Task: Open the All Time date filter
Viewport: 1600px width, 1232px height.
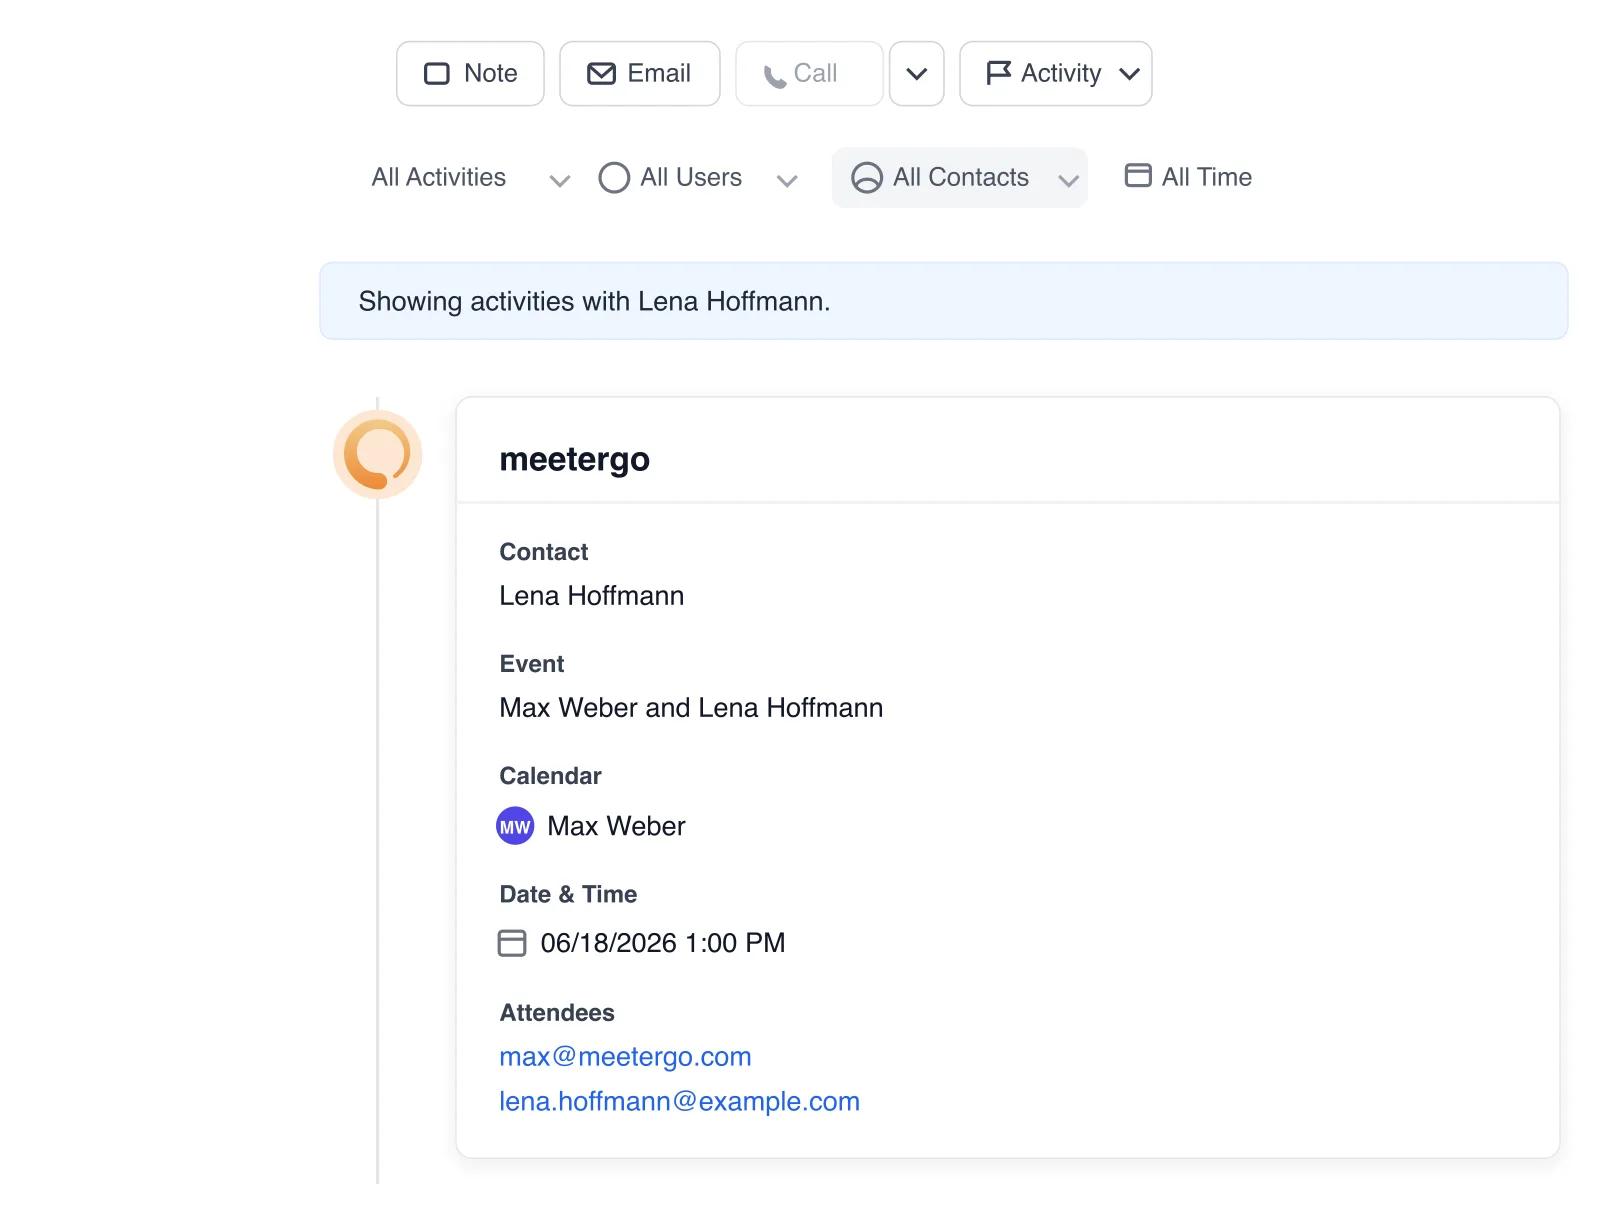Action: coord(1188,177)
